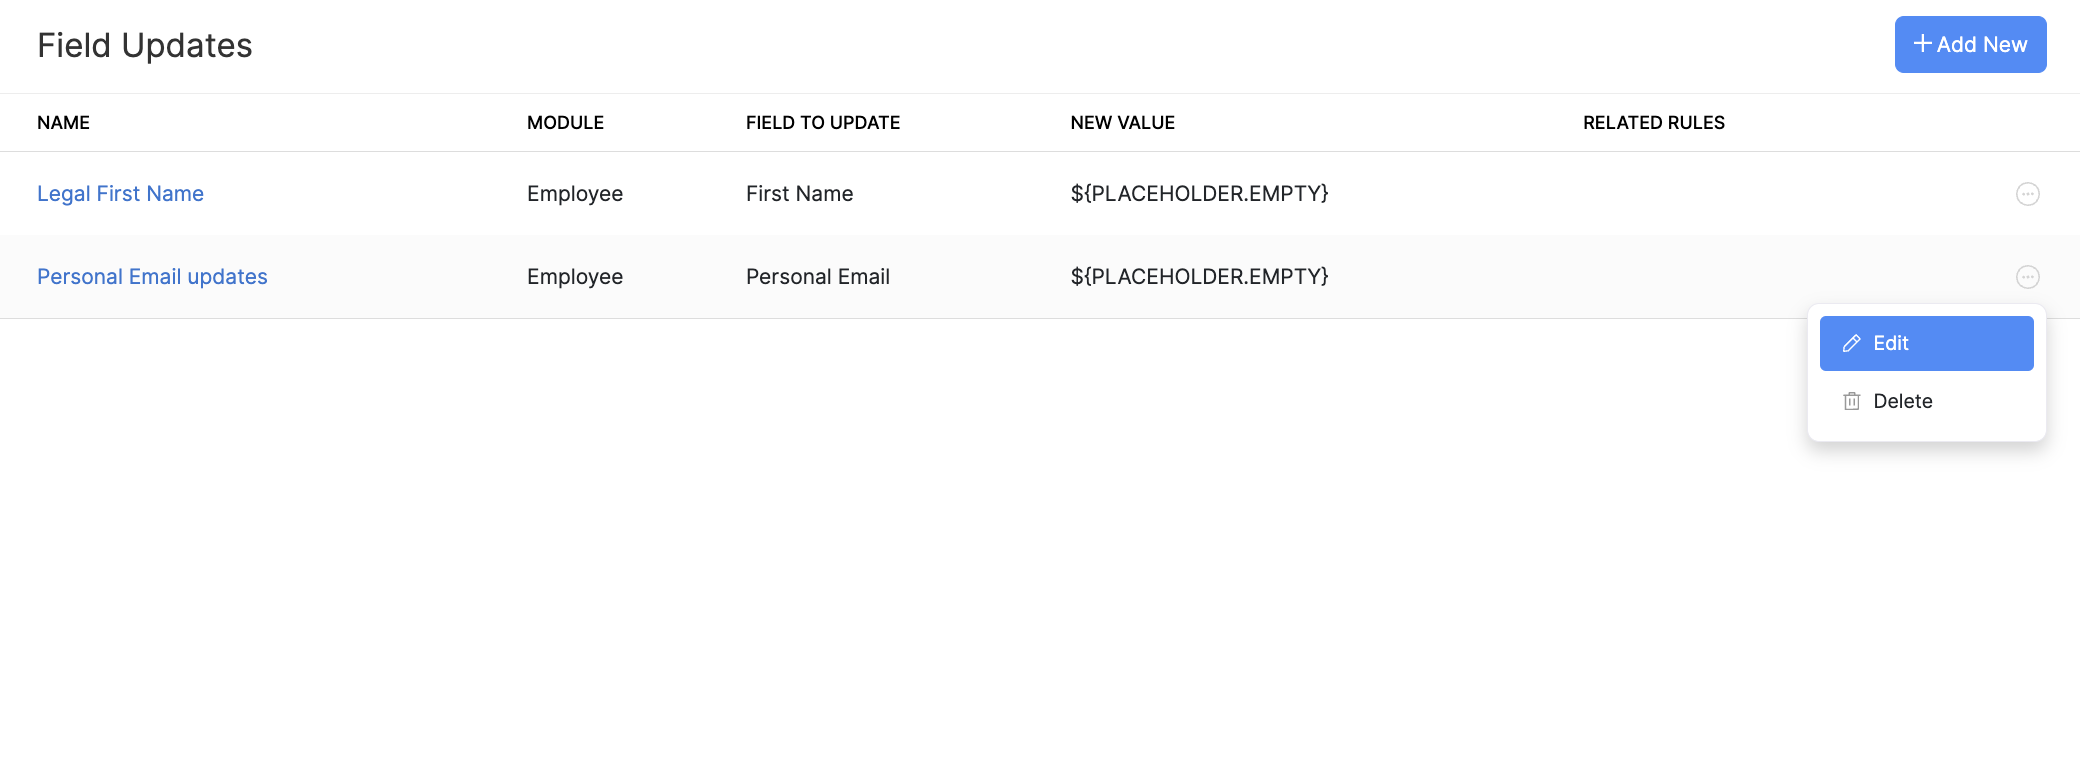Select the First Name field cell
The height and width of the screenshot is (768, 2080).
799,194
